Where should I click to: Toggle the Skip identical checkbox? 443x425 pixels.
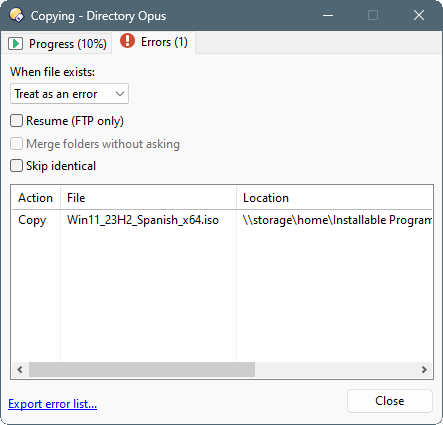coord(16,166)
